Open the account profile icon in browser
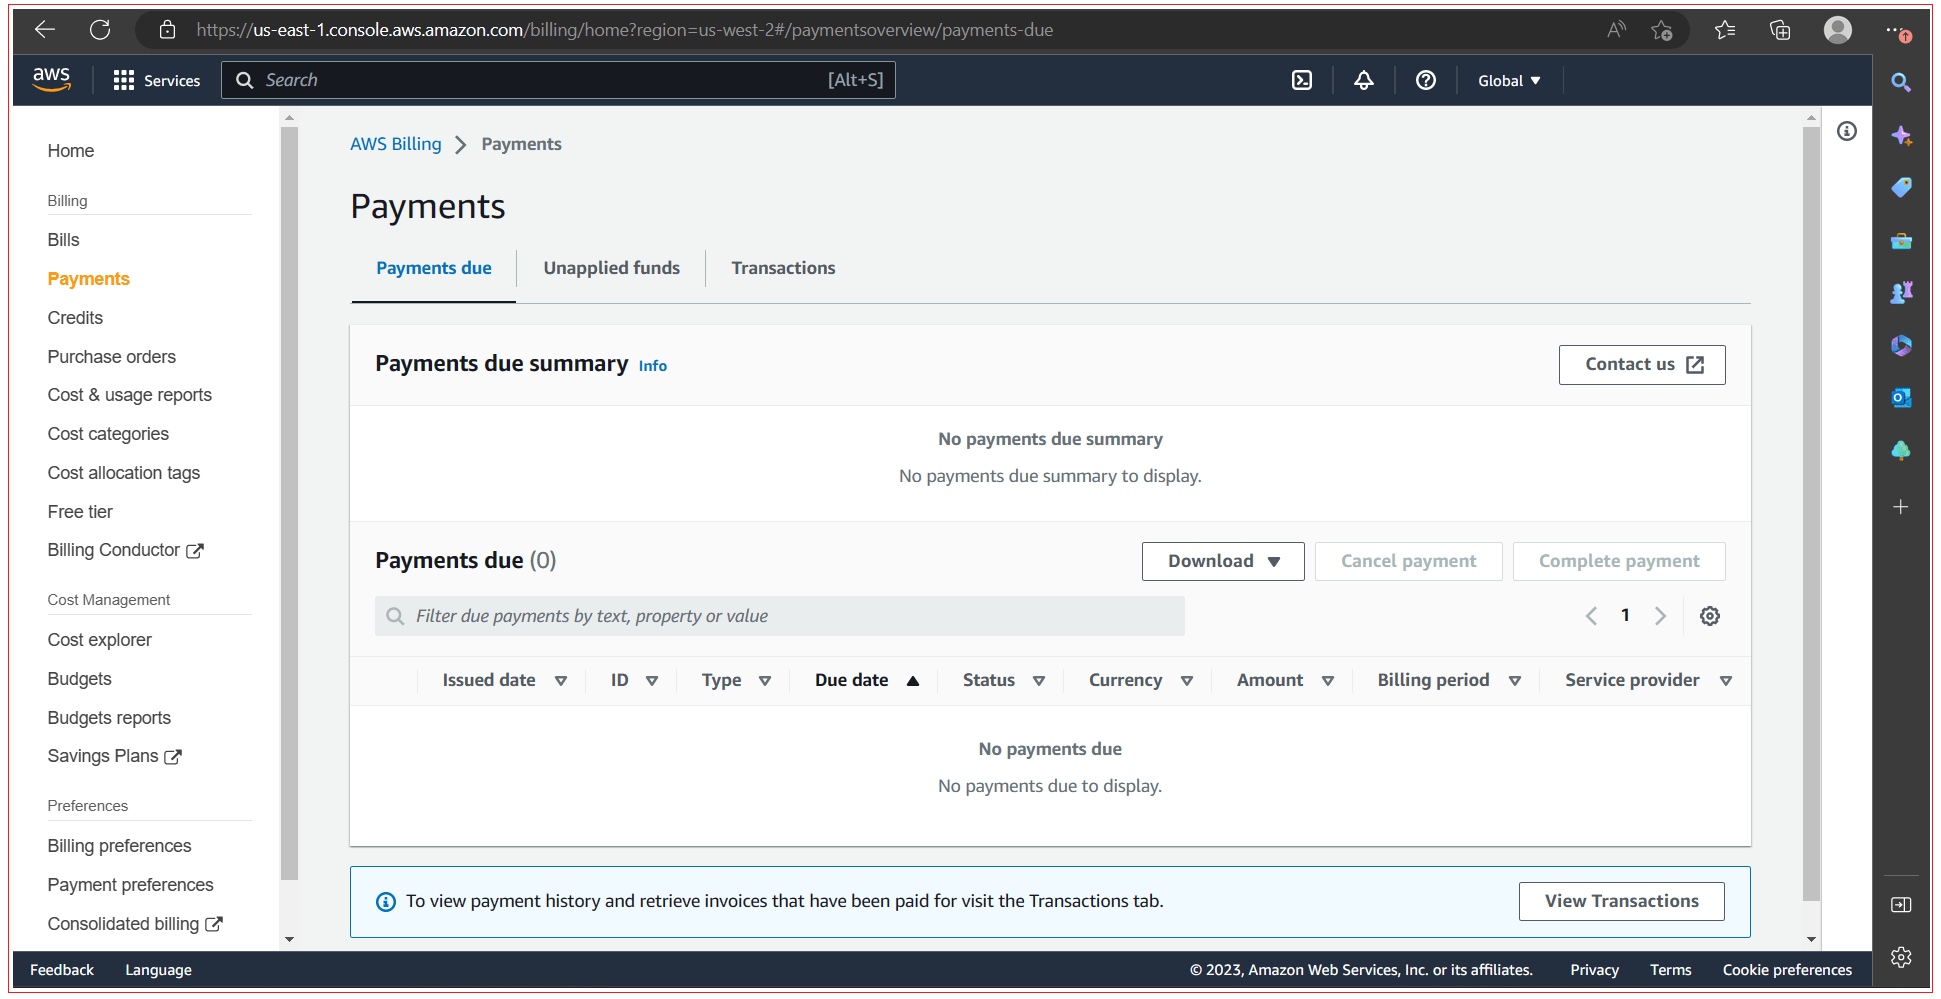Viewport: 1941px width, 999px height. (x=1837, y=30)
